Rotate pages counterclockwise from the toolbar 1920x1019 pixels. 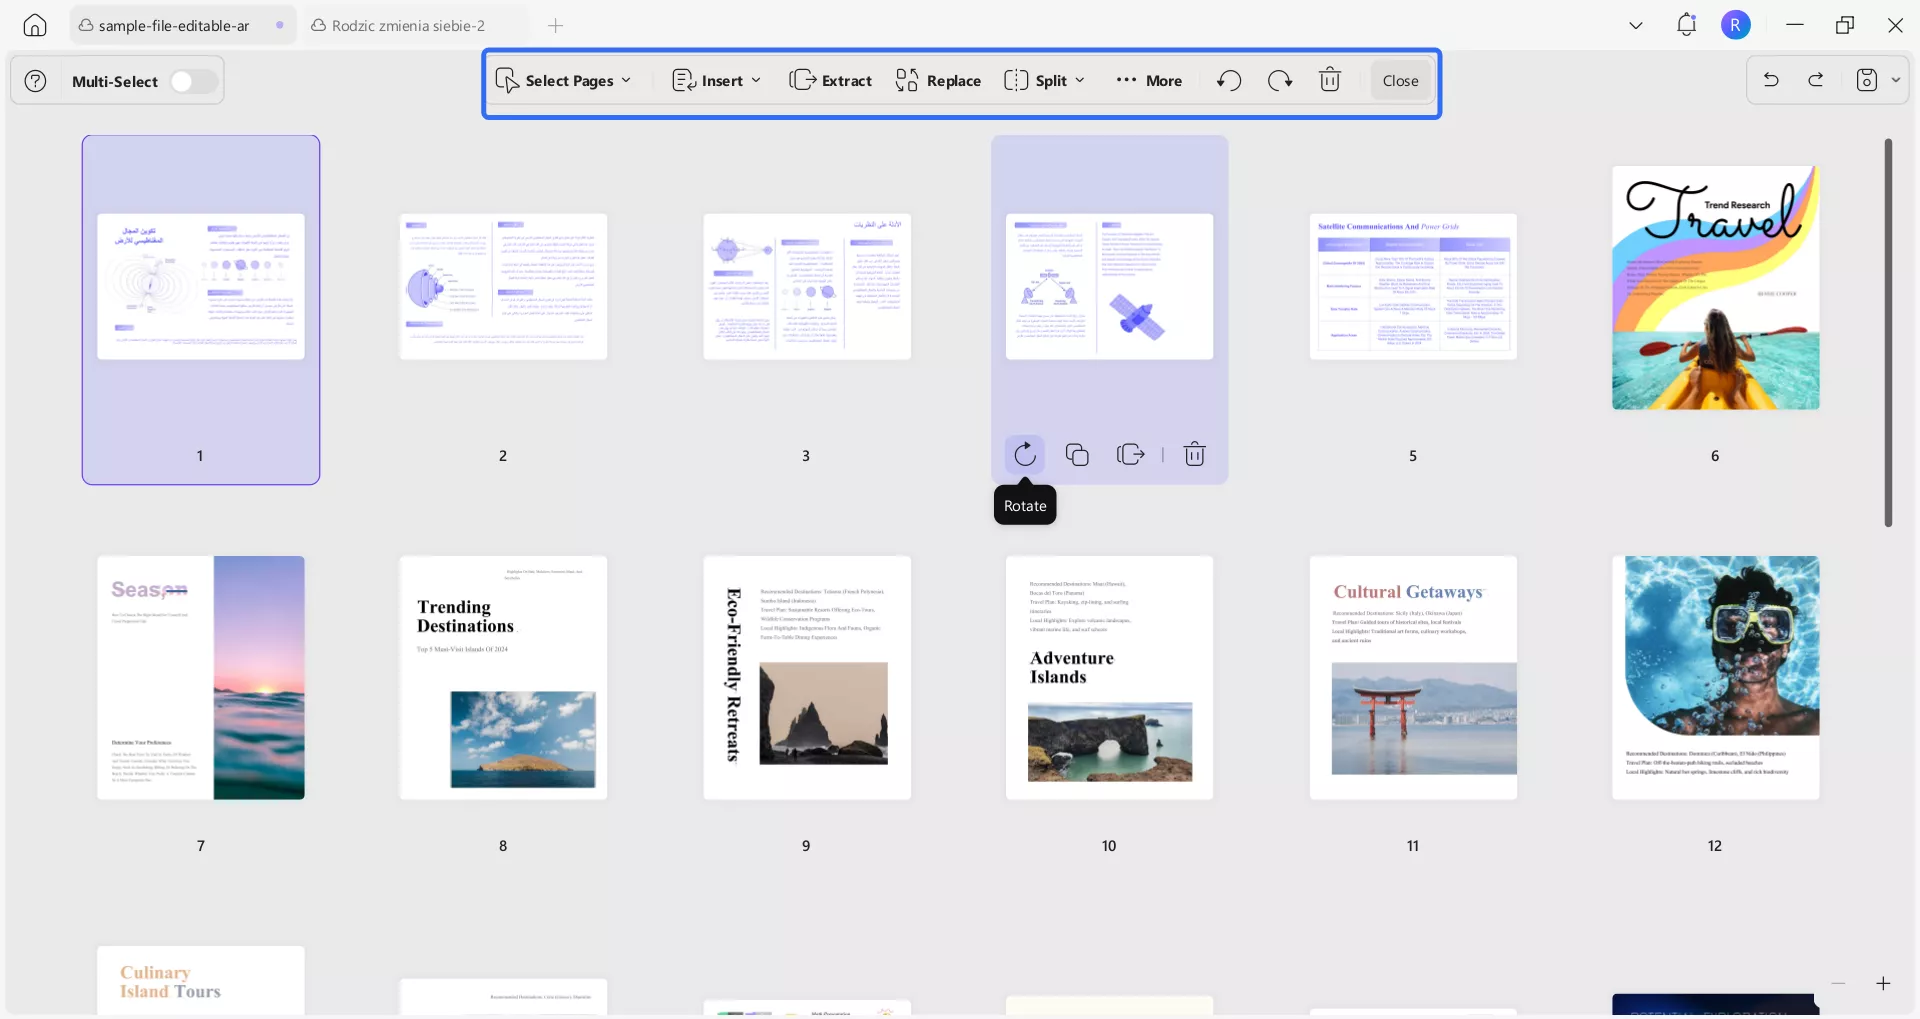(1229, 80)
